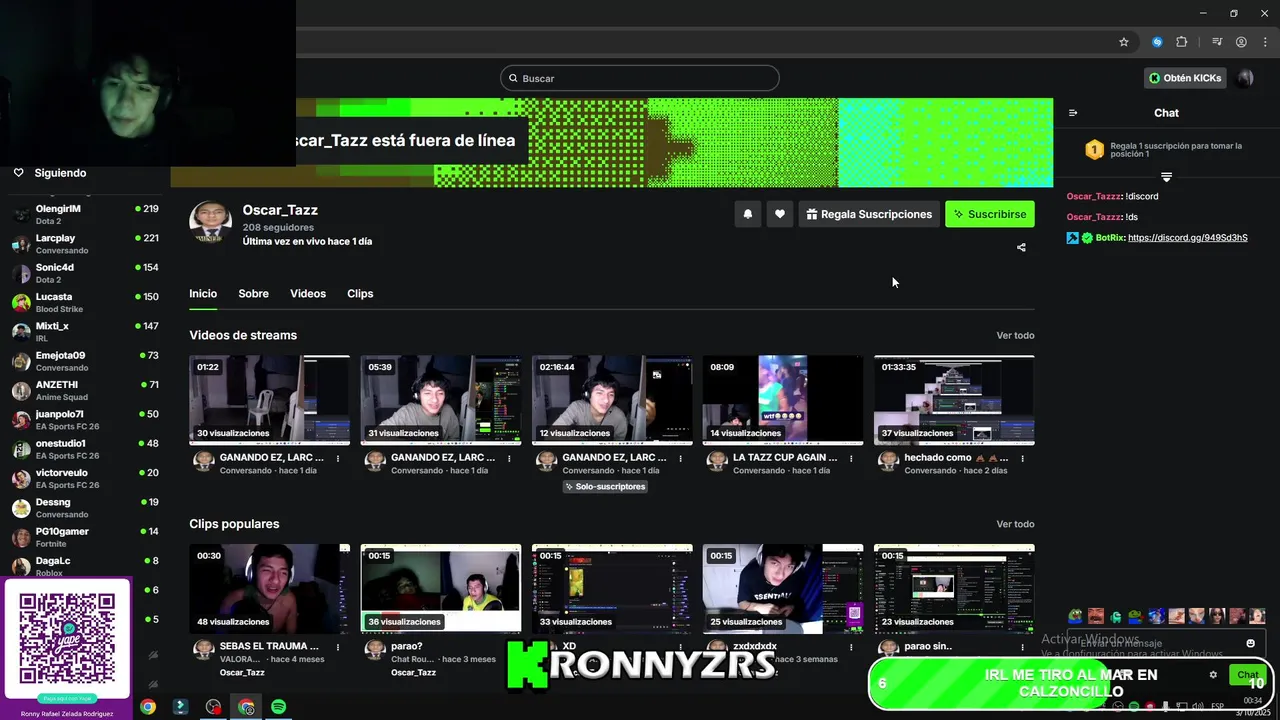Open the 05:39 stream video thumbnail
Viewport: 1280px width, 720px height.
coord(441,400)
